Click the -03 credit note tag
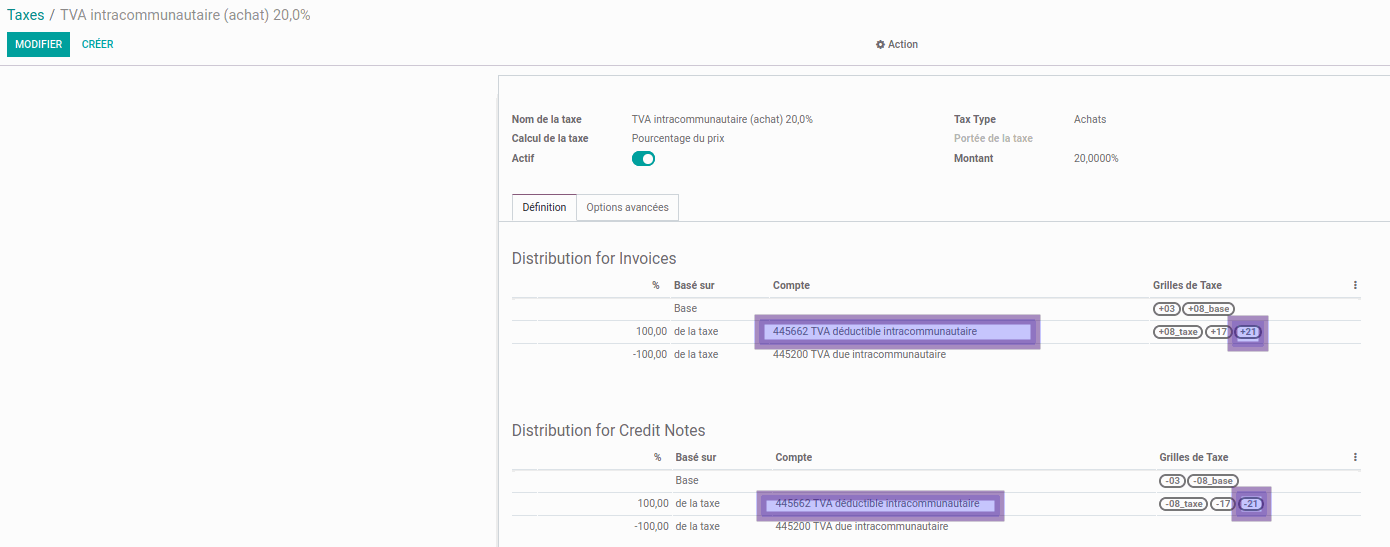This screenshot has height=547, width=1390. (1171, 481)
